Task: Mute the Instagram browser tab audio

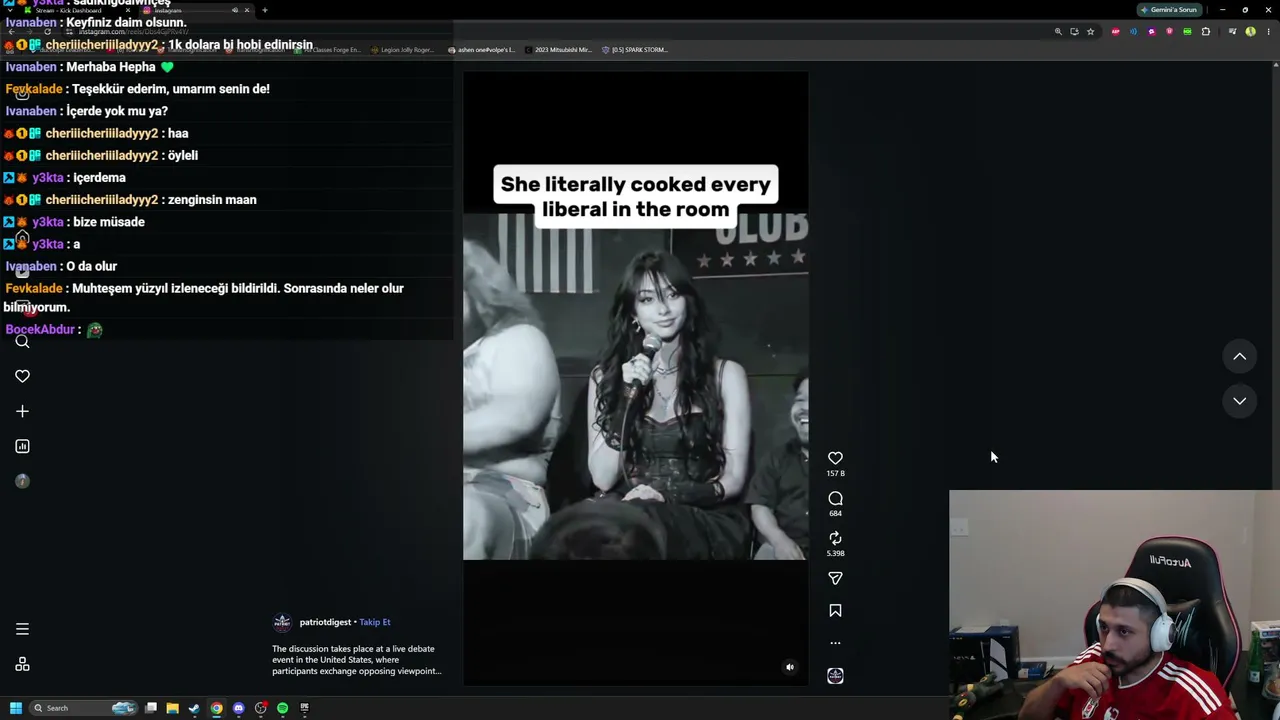Action: point(235,10)
